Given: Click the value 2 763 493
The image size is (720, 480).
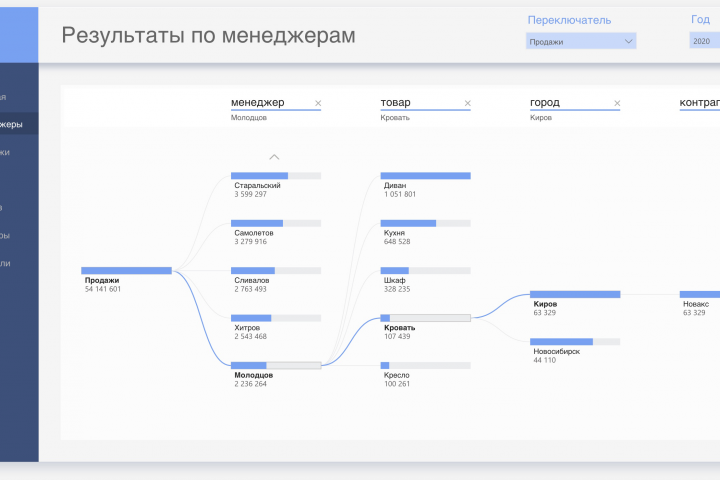Looking at the screenshot, I should point(250,289).
